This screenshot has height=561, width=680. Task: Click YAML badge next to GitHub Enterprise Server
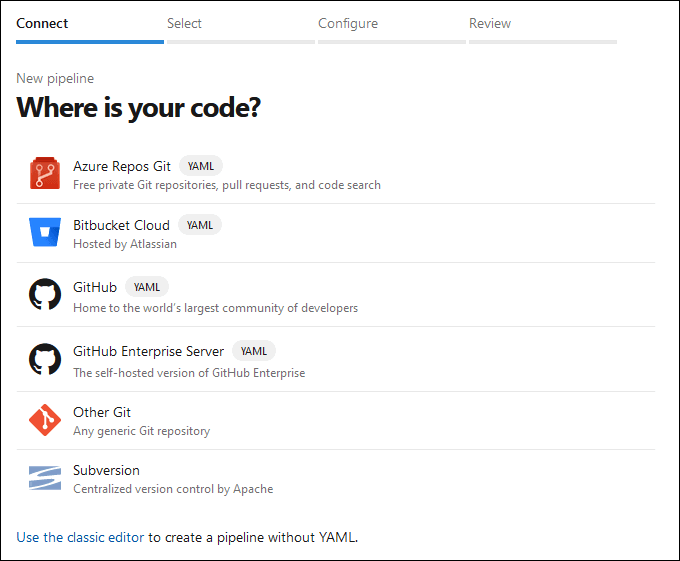pos(254,351)
